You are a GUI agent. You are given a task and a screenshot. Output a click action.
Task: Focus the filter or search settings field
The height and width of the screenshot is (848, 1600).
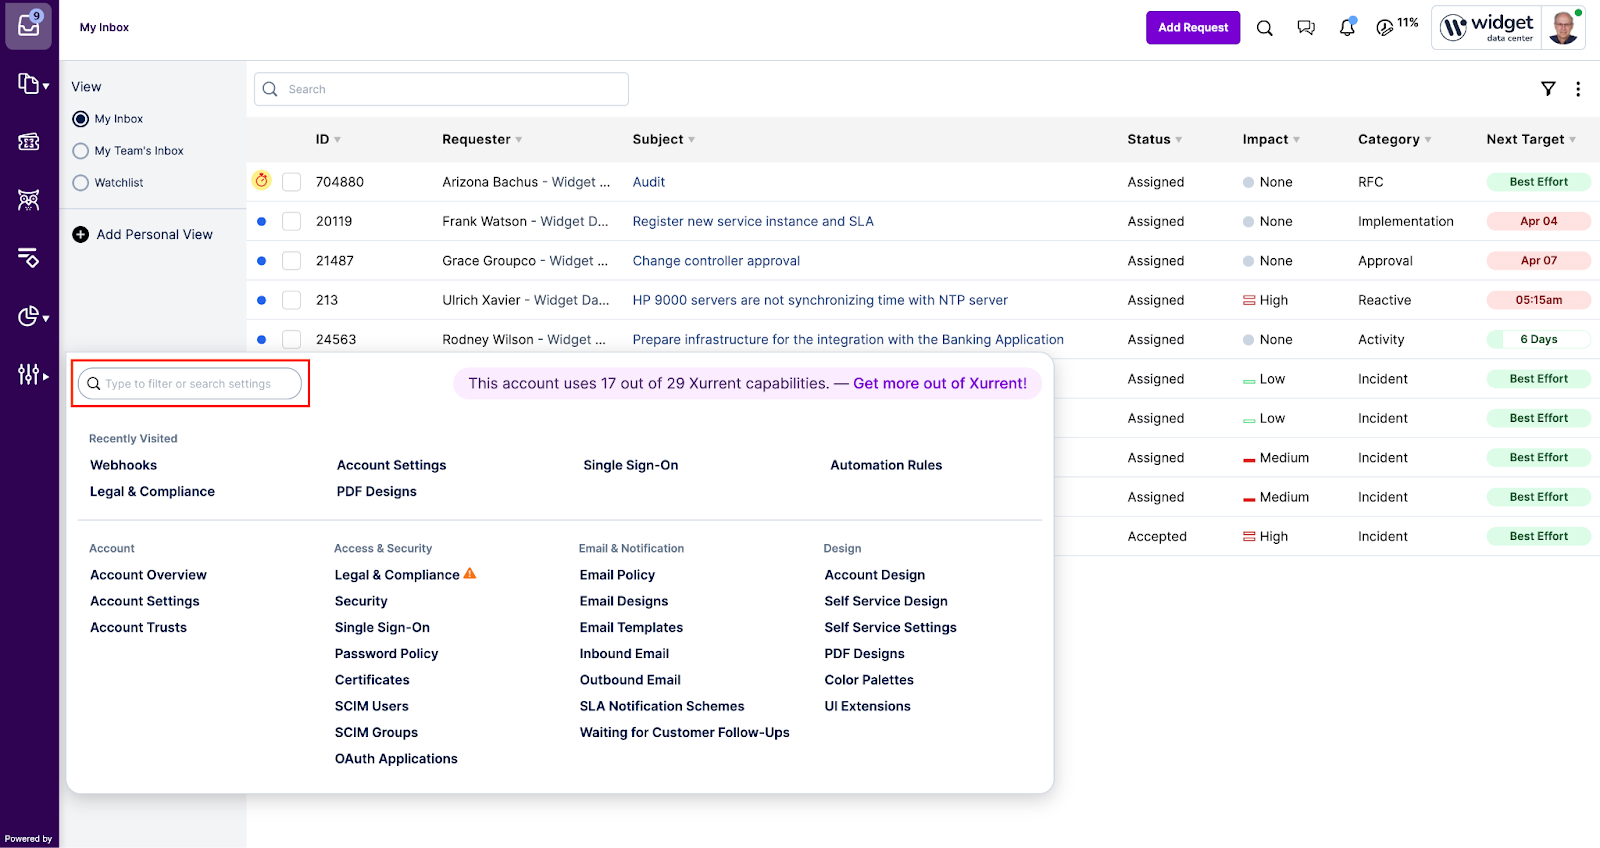point(190,383)
